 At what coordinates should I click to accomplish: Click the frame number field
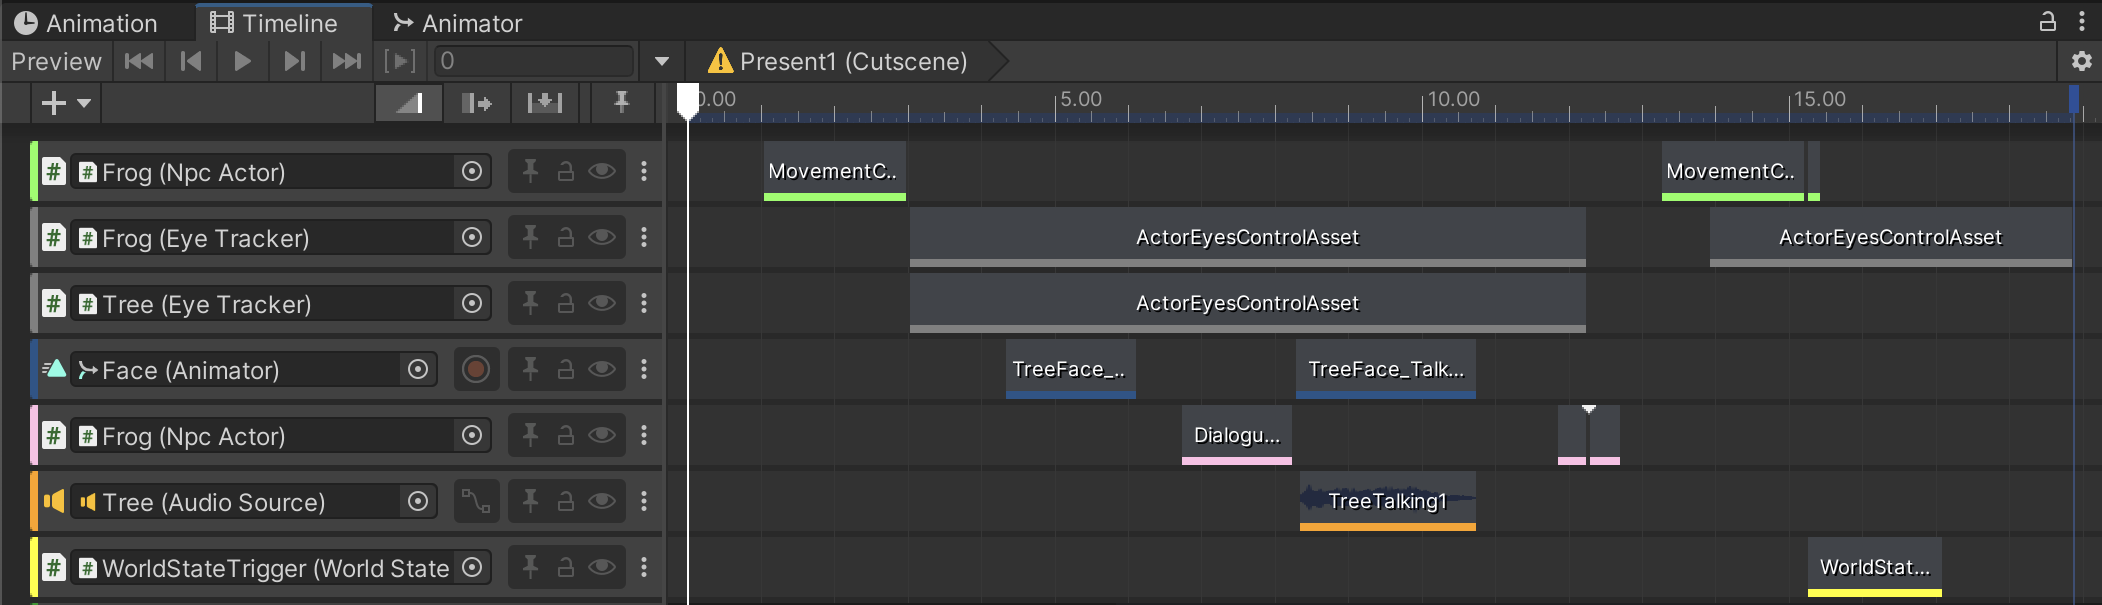click(533, 61)
